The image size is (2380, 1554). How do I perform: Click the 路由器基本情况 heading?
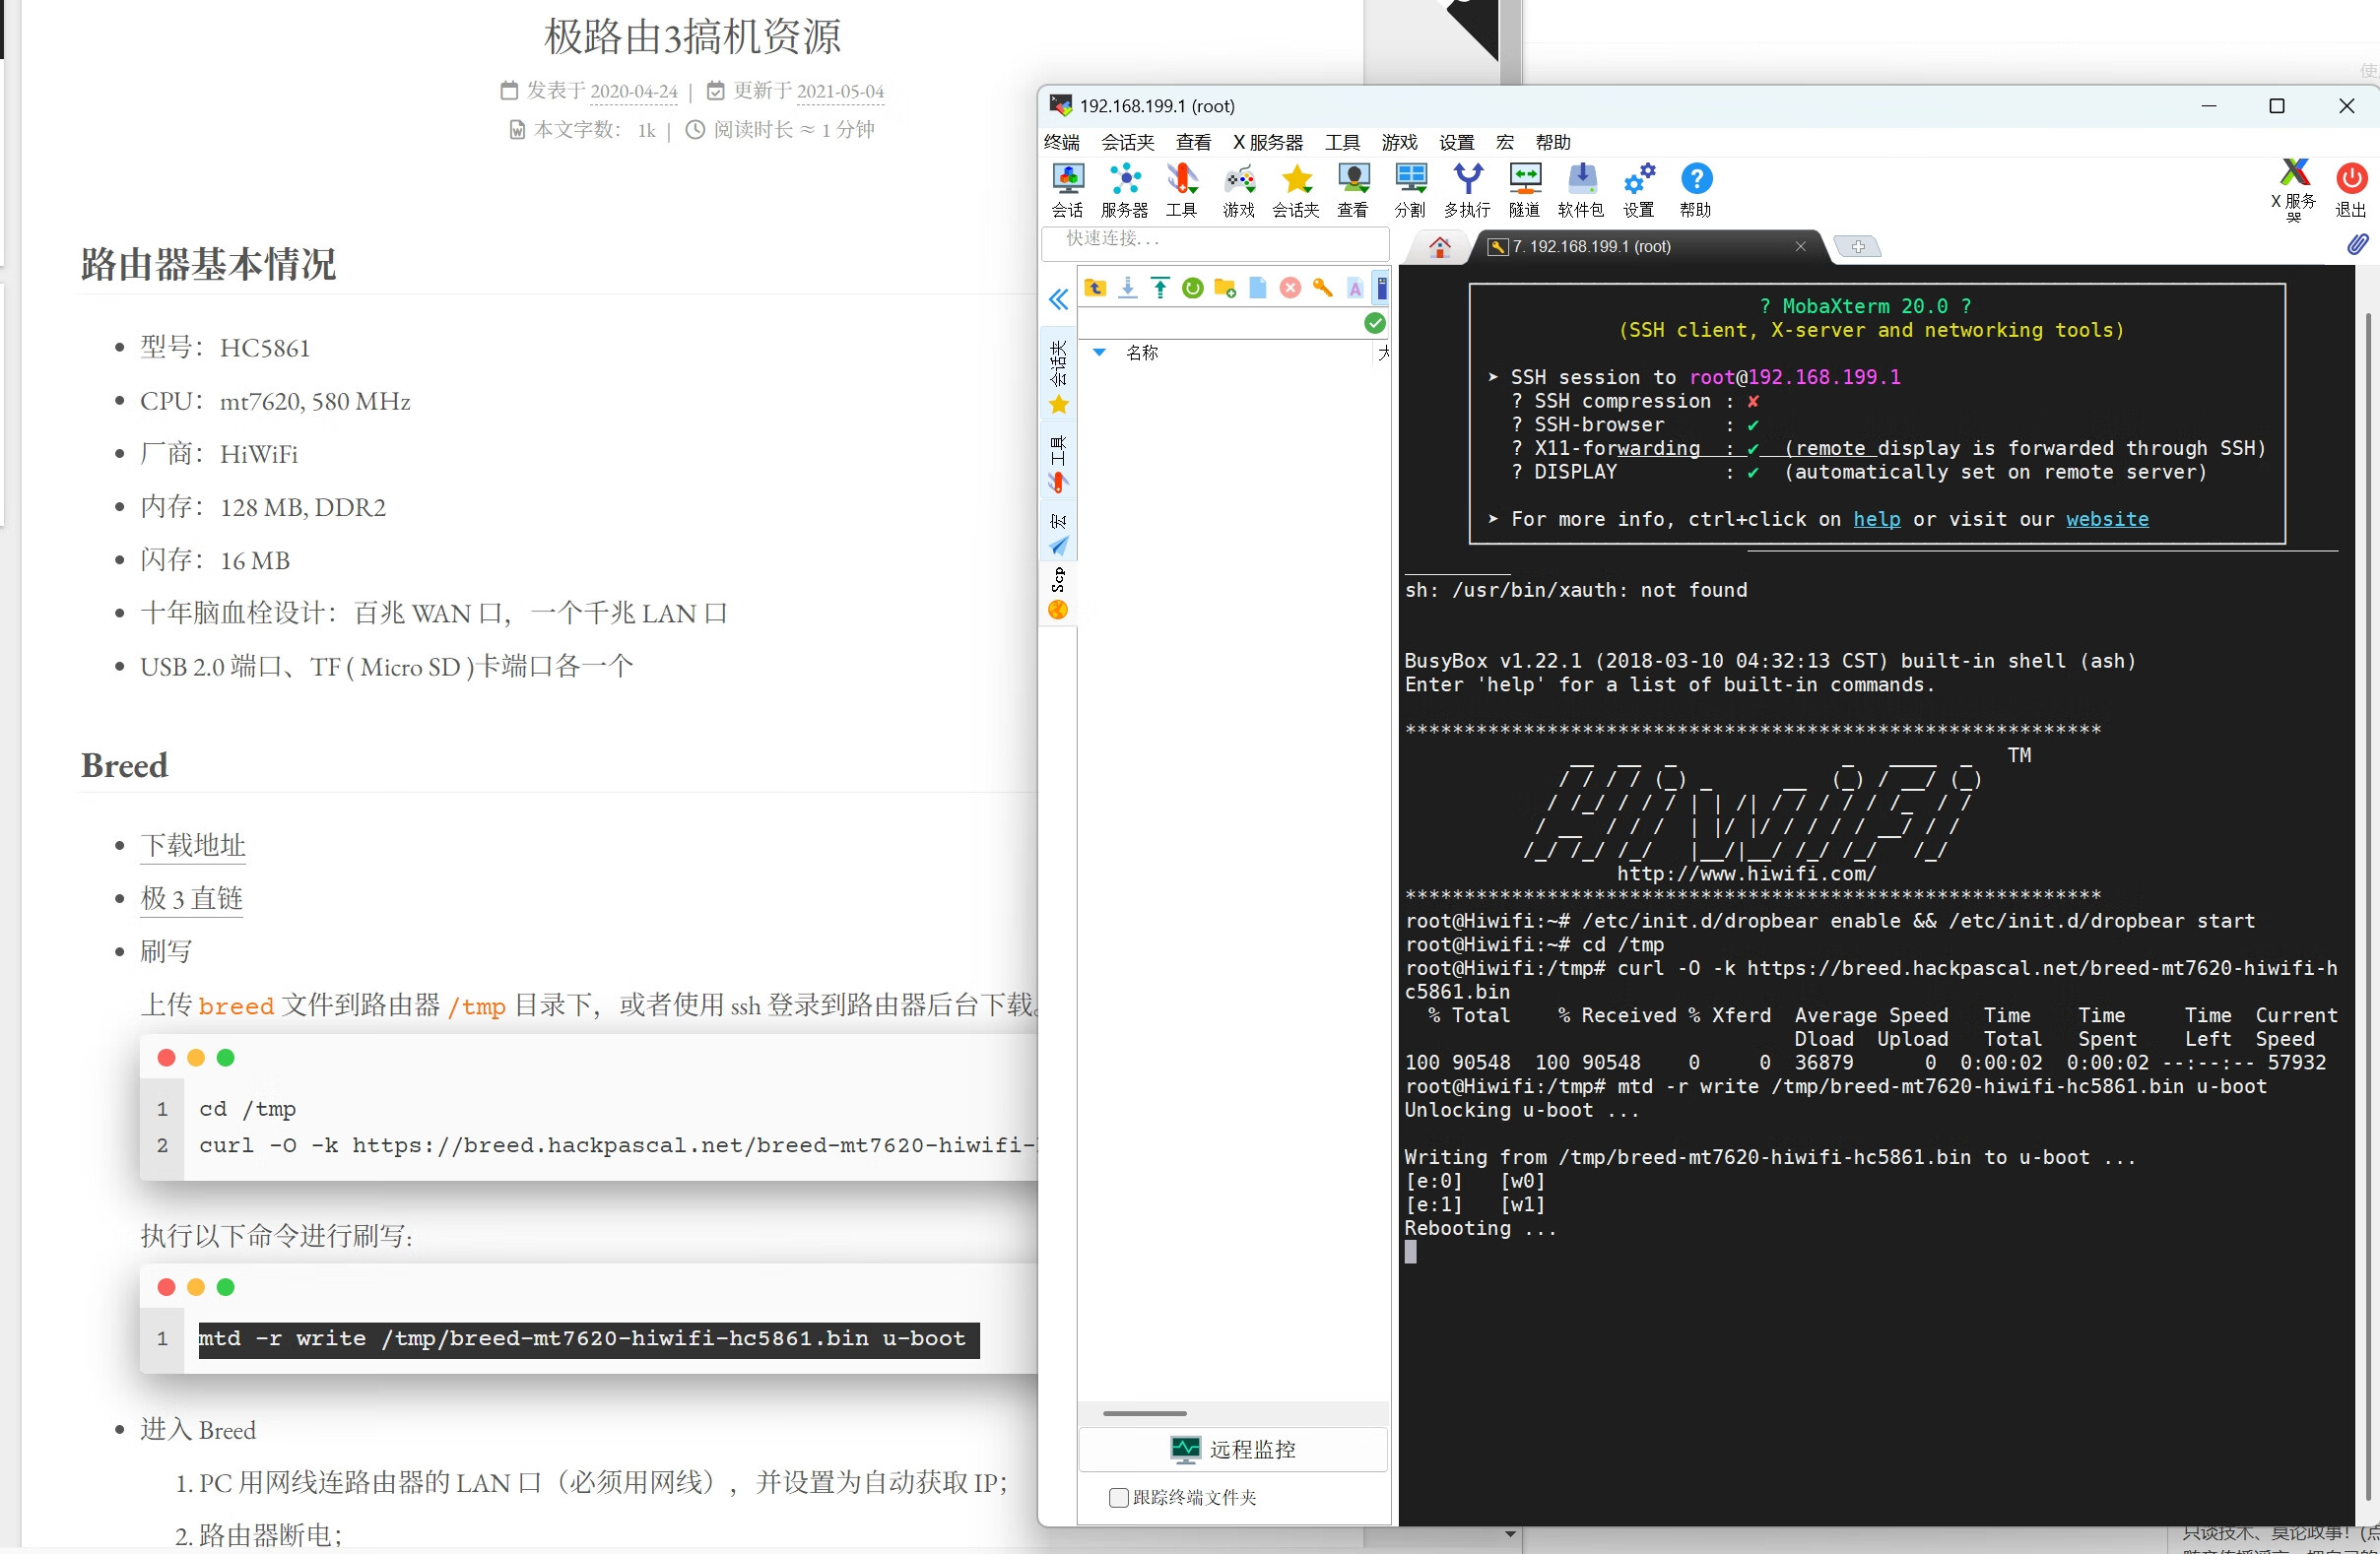point(208,264)
